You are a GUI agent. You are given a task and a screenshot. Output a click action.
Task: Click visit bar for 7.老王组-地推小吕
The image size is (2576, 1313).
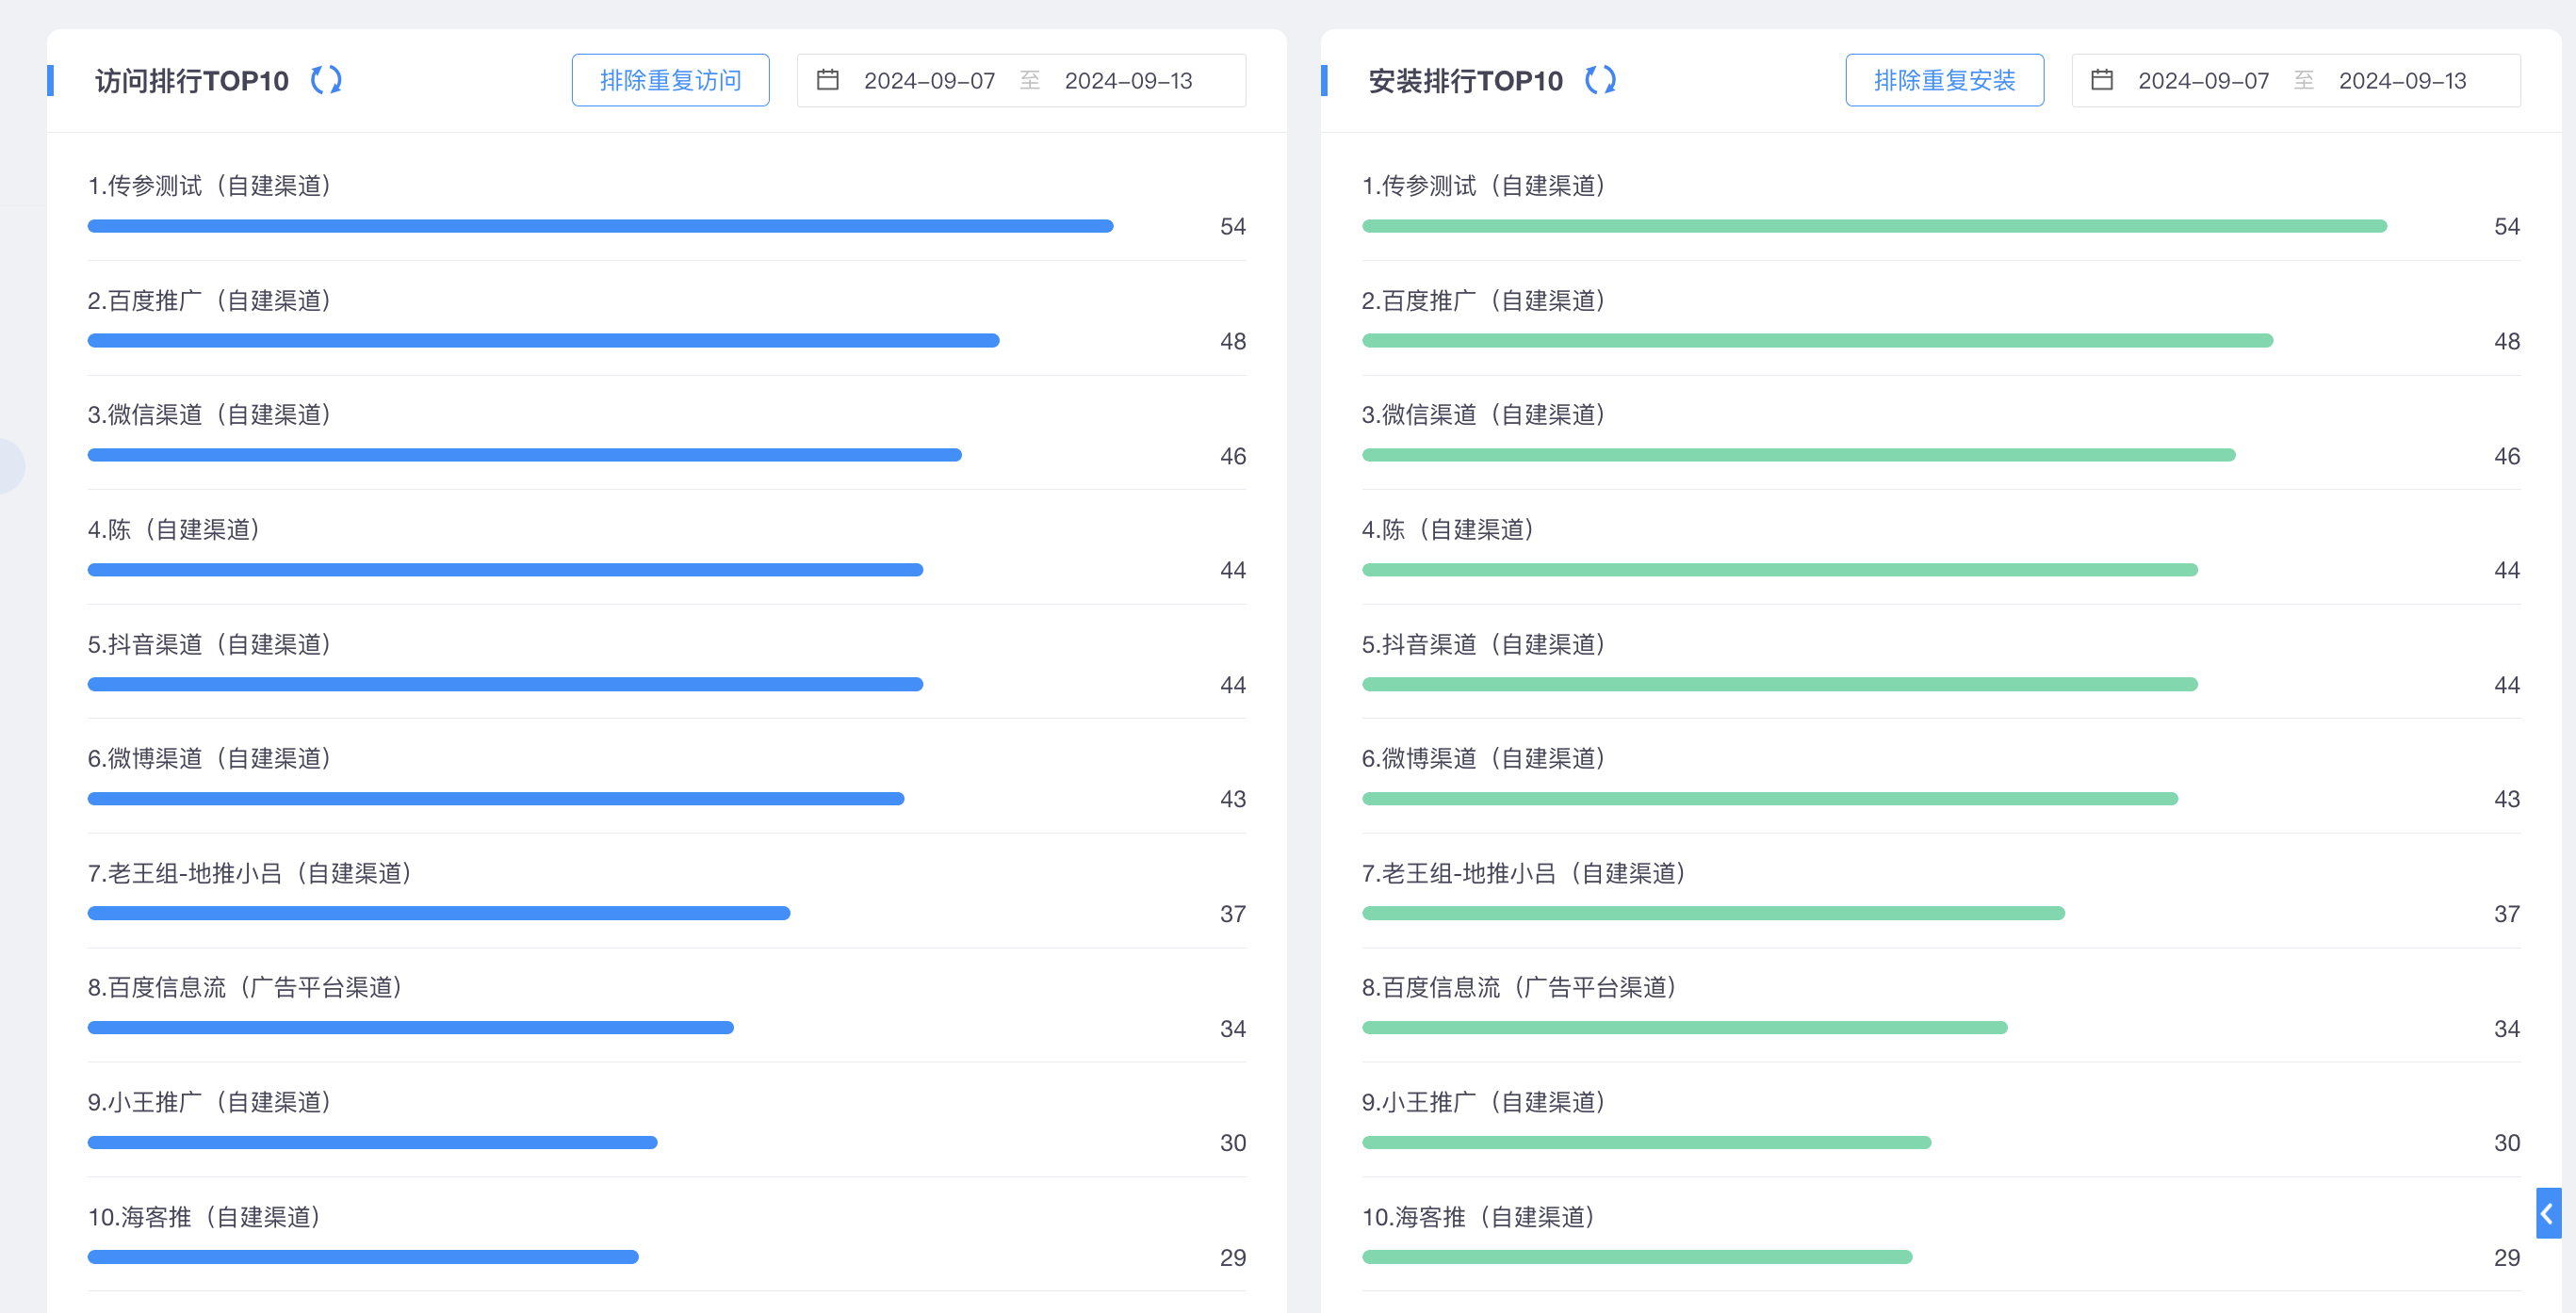439,913
